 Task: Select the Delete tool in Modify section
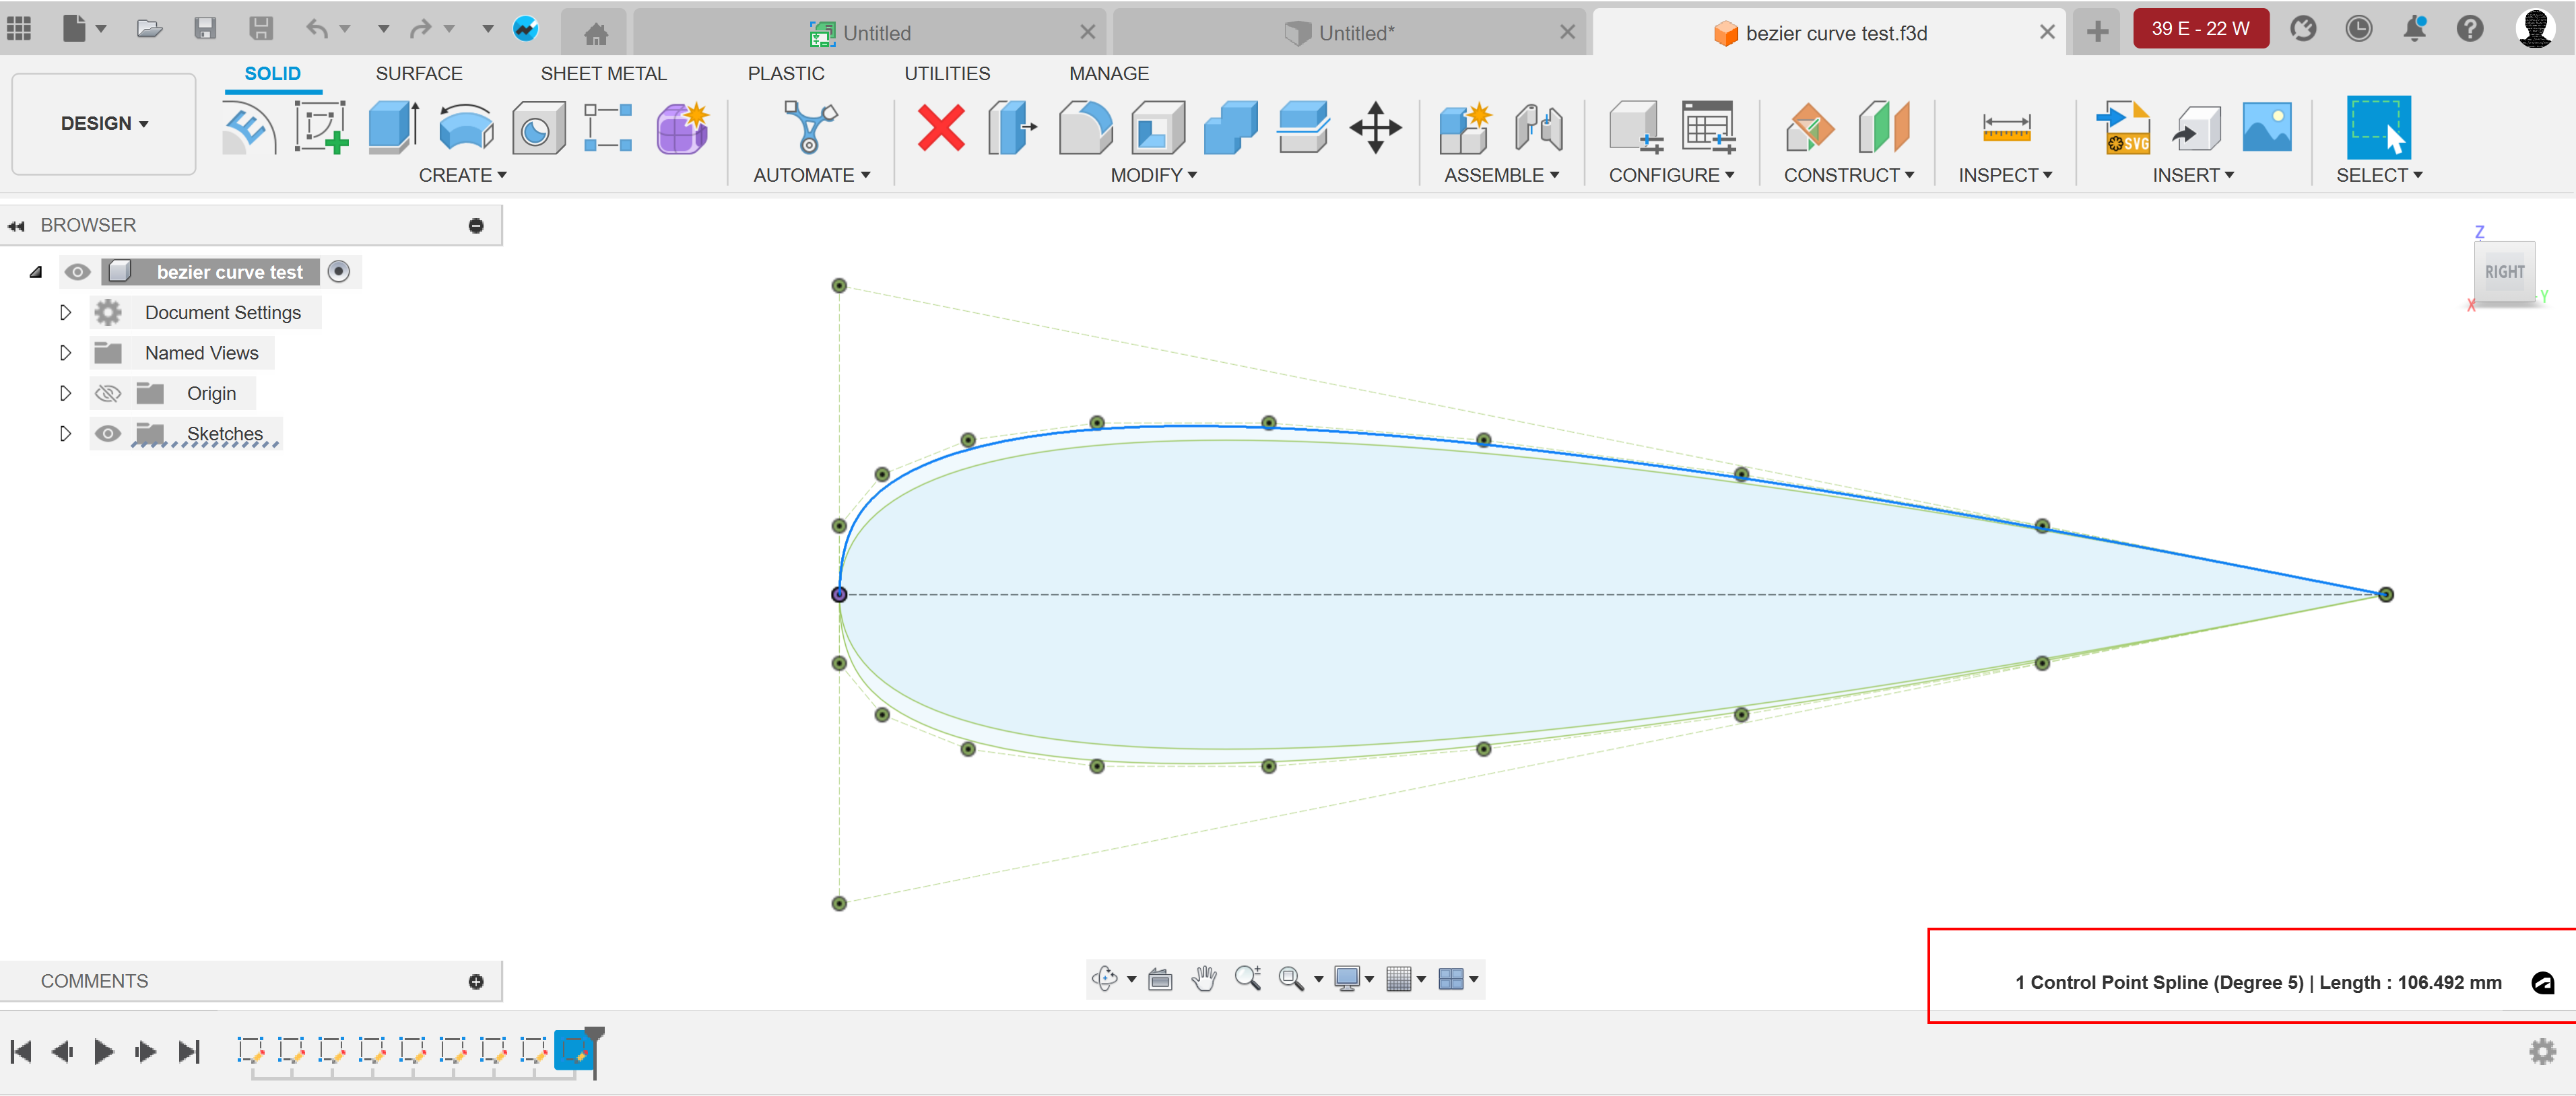pyautogui.click(x=939, y=128)
